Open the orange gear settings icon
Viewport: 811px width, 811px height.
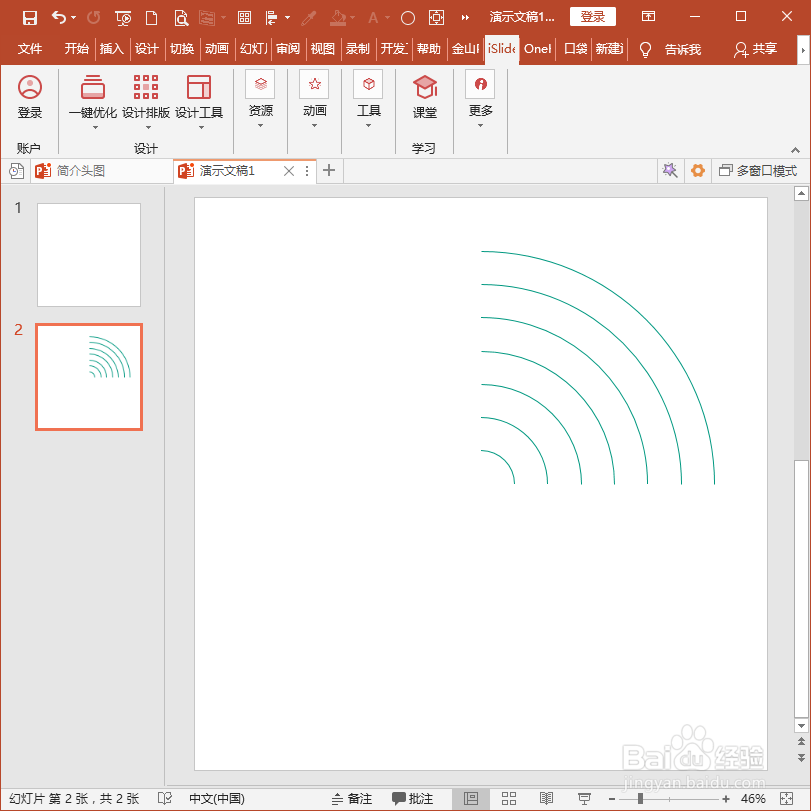point(698,170)
